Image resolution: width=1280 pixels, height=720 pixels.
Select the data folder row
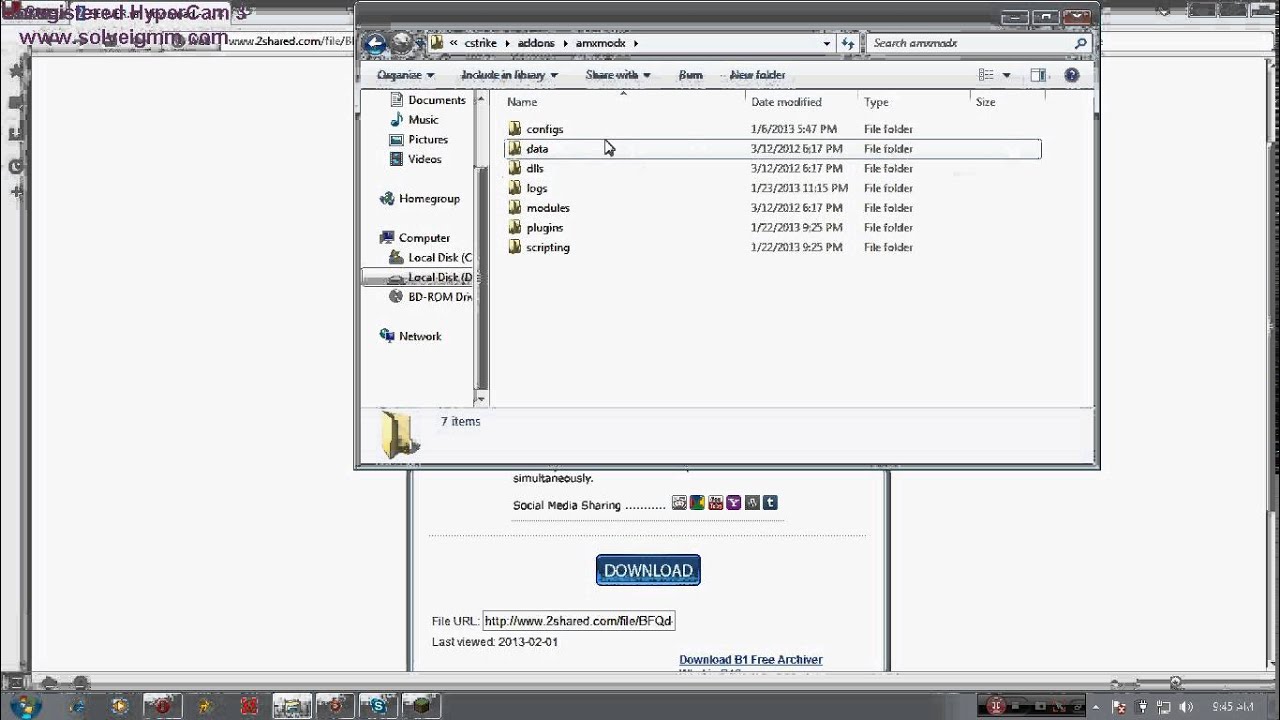(x=772, y=149)
